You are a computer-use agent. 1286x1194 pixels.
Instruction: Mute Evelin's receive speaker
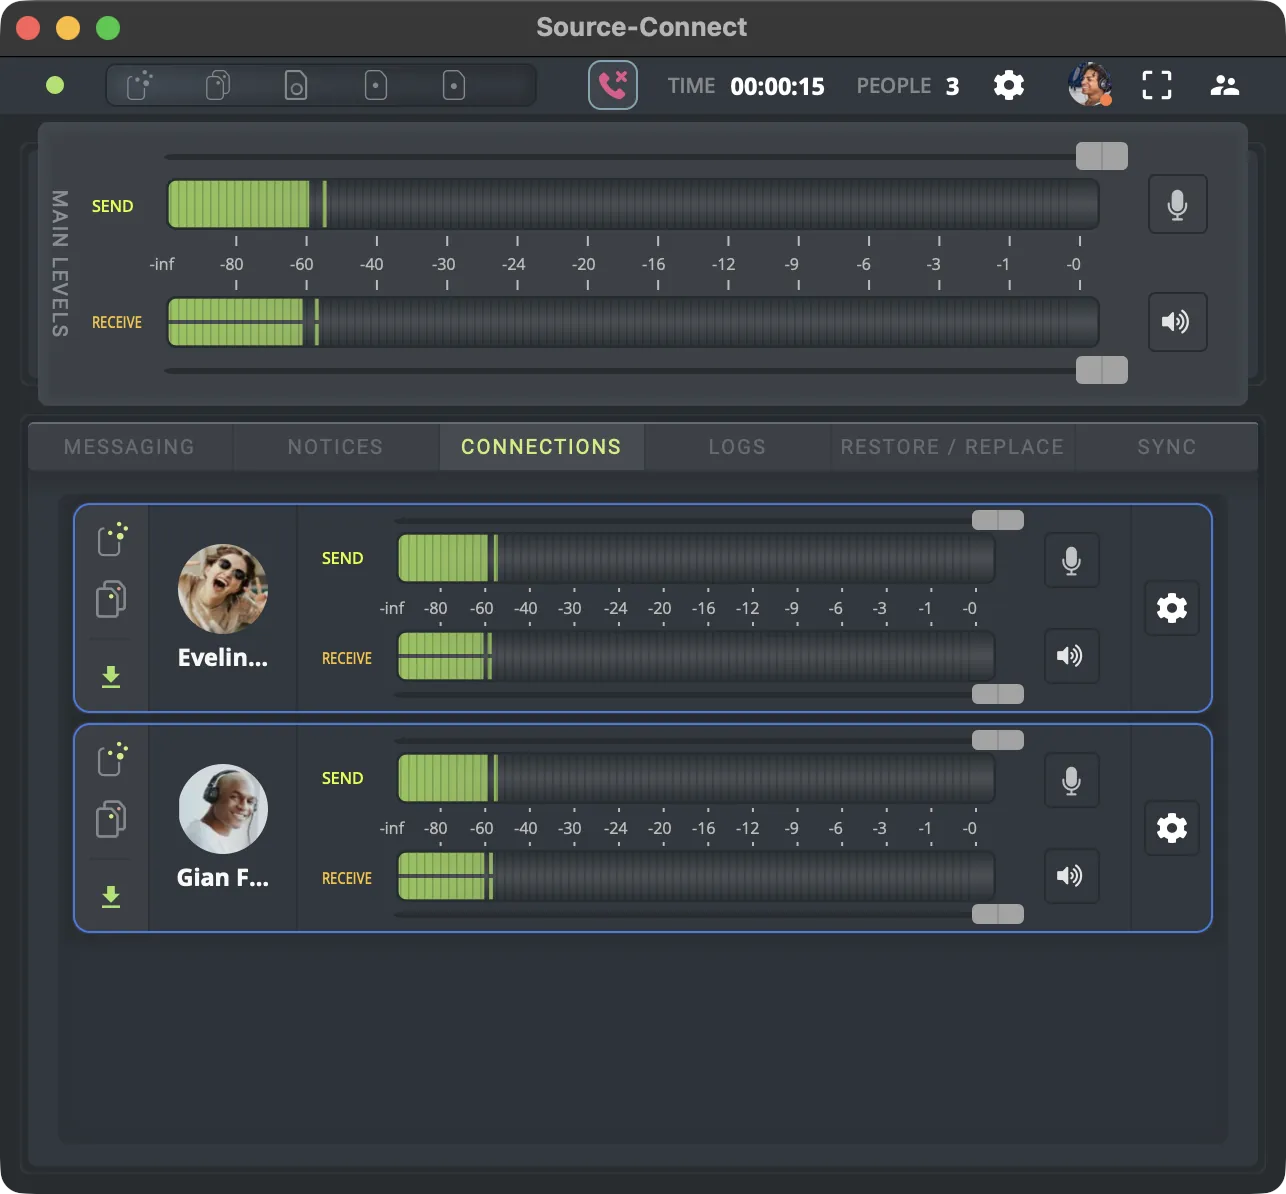[x=1072, y=656]
